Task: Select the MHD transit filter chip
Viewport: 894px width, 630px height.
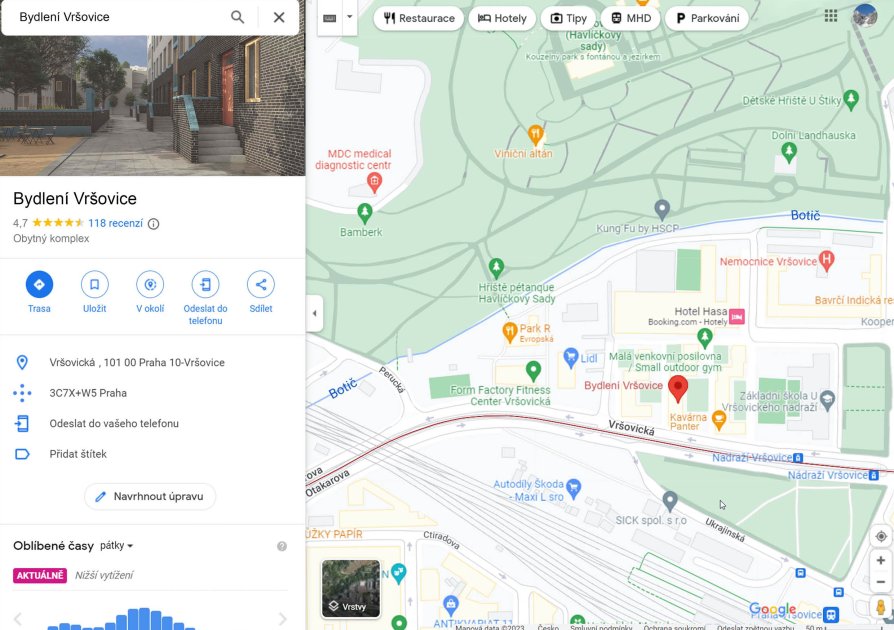Action: (631, 18)
